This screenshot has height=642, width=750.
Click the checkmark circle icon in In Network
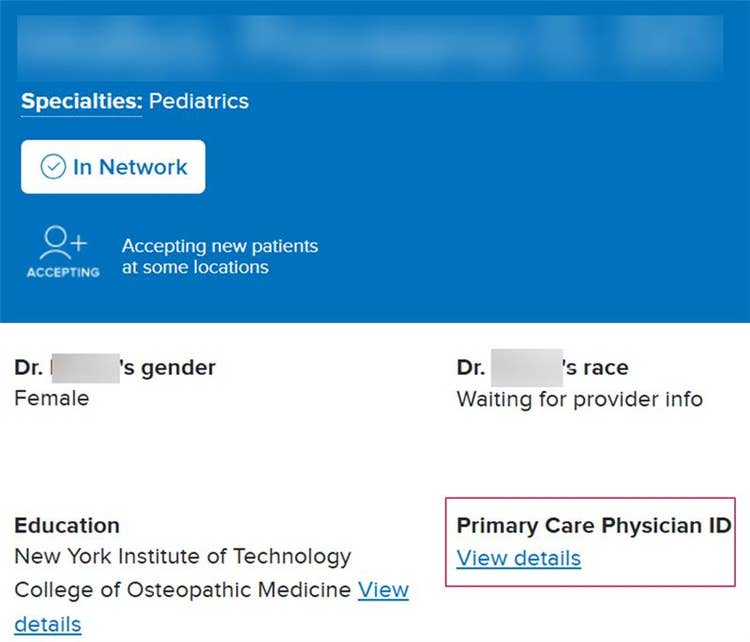coord(53,167)
